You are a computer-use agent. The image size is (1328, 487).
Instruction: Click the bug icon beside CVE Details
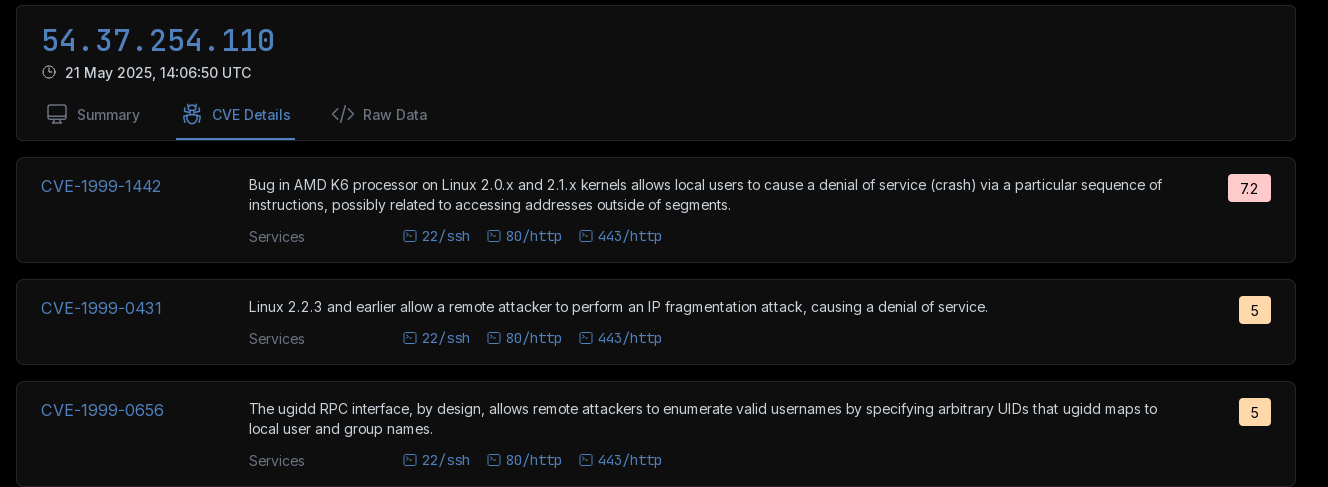tap(192, 114)
